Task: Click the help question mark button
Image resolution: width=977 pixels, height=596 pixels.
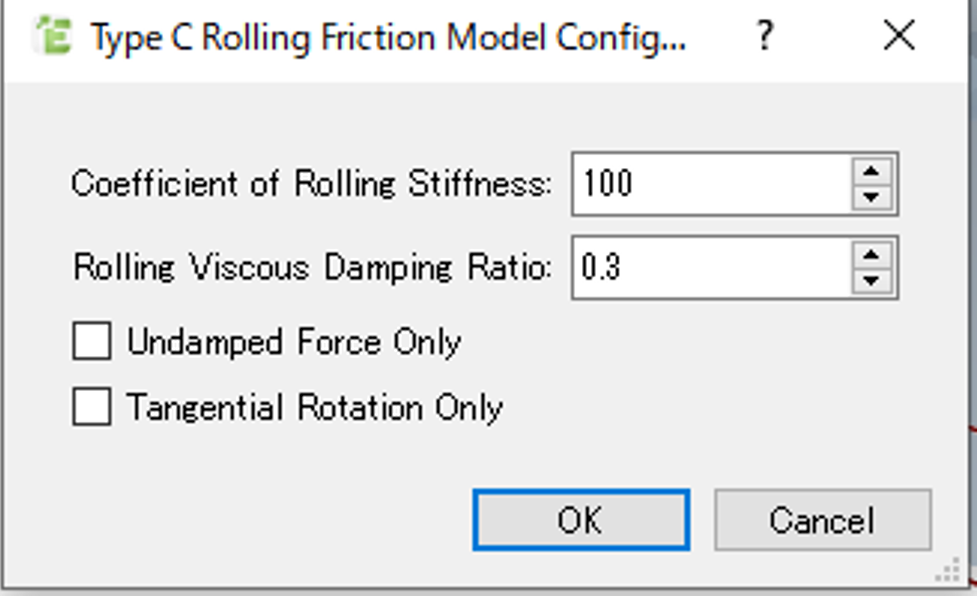Action: click(x=764, y=36)
